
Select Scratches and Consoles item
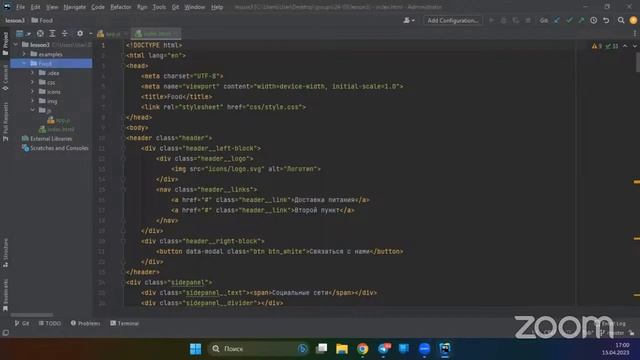click(x=55, y=148)
